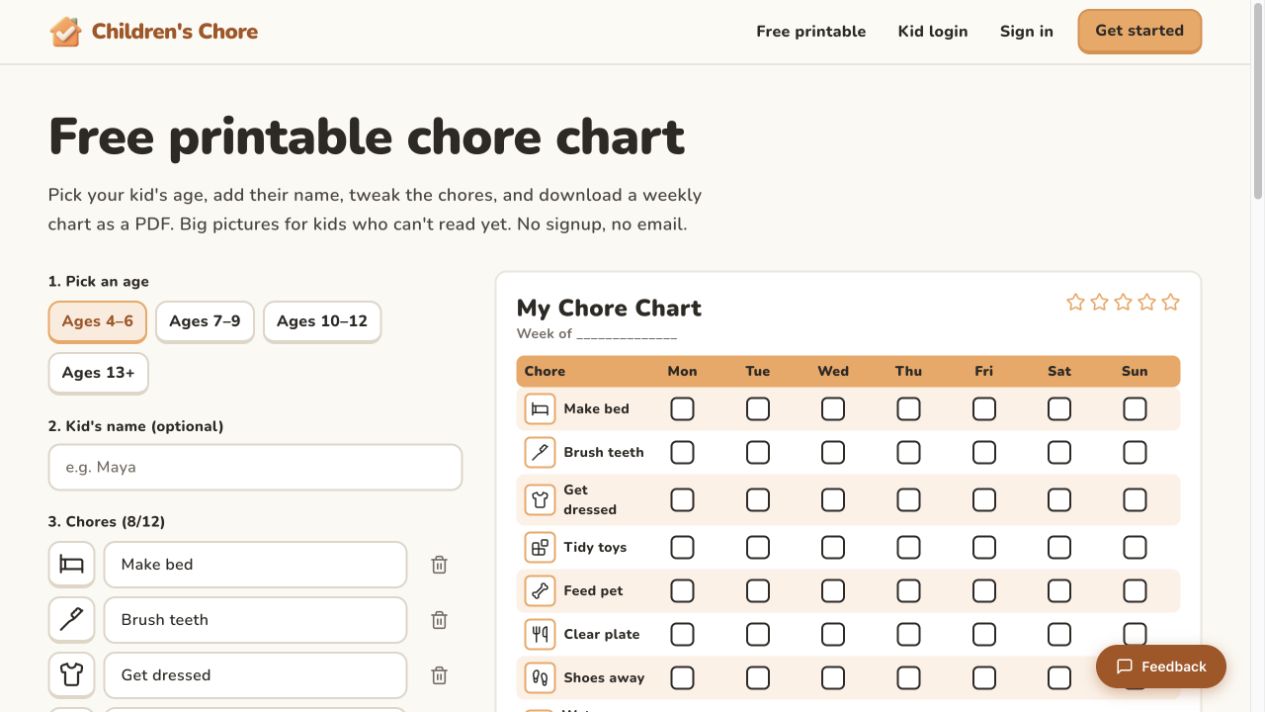Image resolution: width=1265 pixels, height=712 pixels.
Task: Click the Children's Chore logo icon
Action: click(x=65, y=31)
